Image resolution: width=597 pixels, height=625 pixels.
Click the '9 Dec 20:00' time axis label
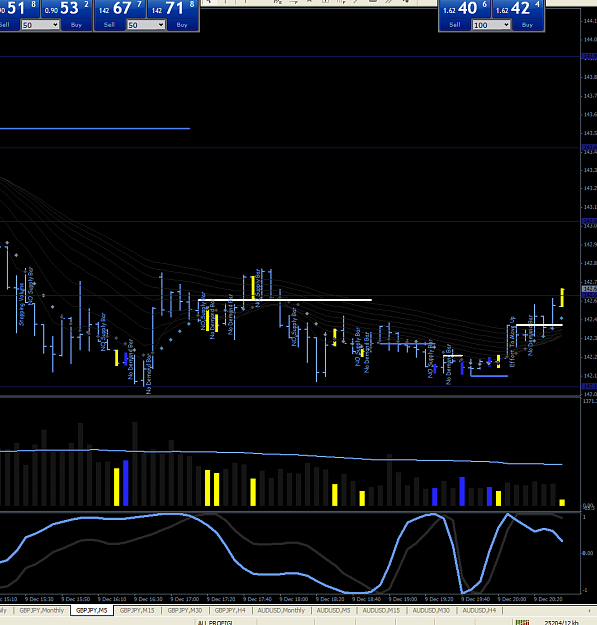coord(512,599)
